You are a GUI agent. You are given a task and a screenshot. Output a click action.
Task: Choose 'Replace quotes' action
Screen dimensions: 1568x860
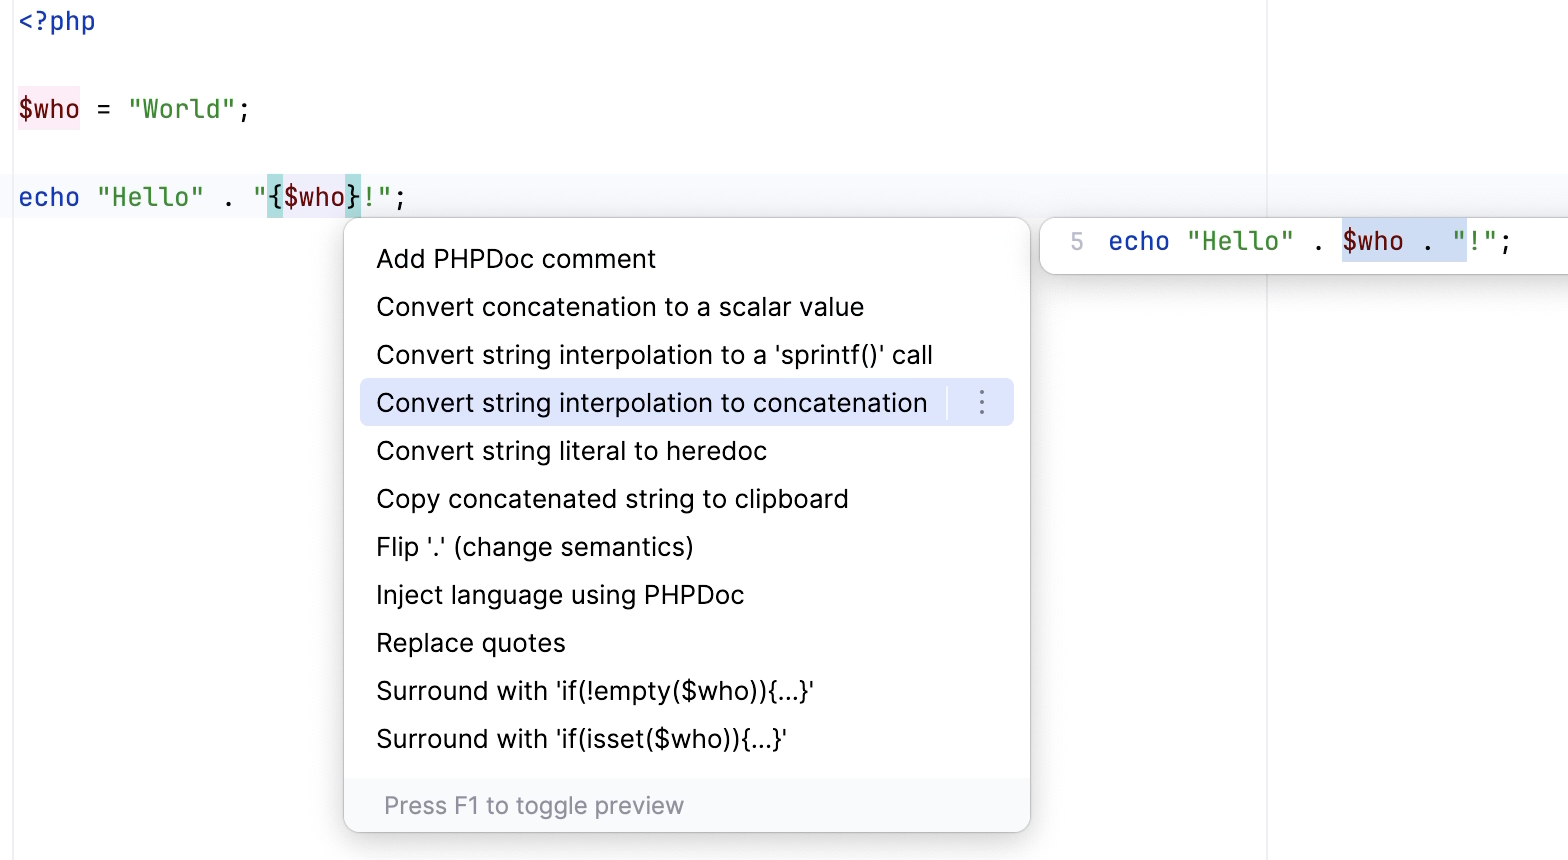470,642
